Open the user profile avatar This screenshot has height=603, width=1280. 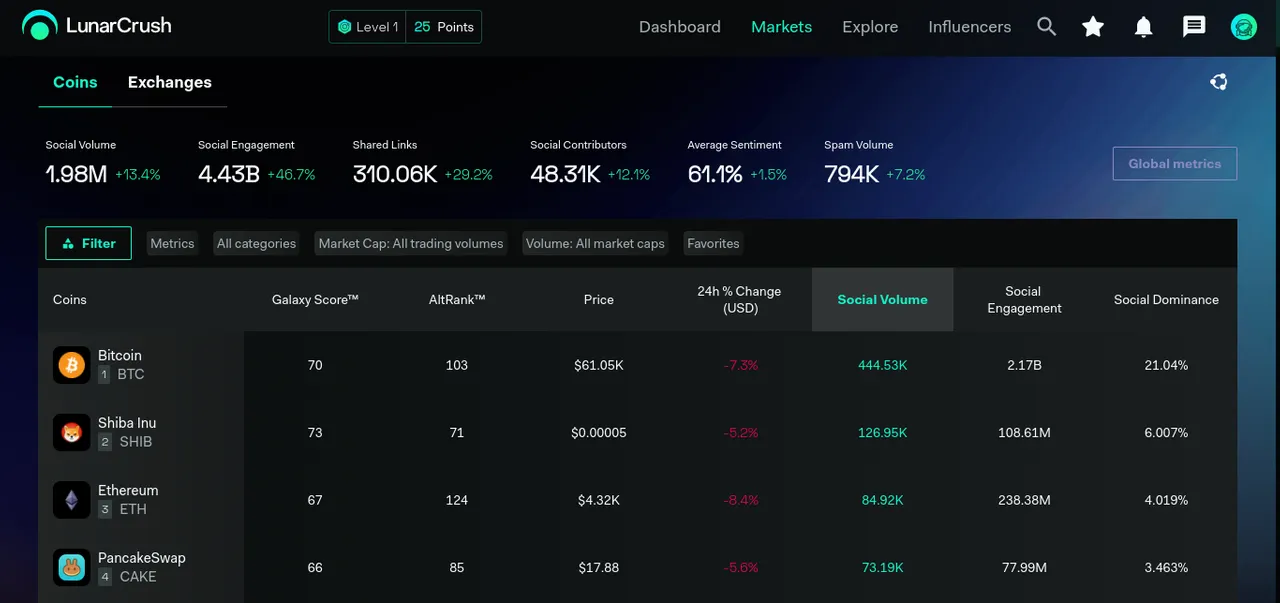(x=1244, y=27)
